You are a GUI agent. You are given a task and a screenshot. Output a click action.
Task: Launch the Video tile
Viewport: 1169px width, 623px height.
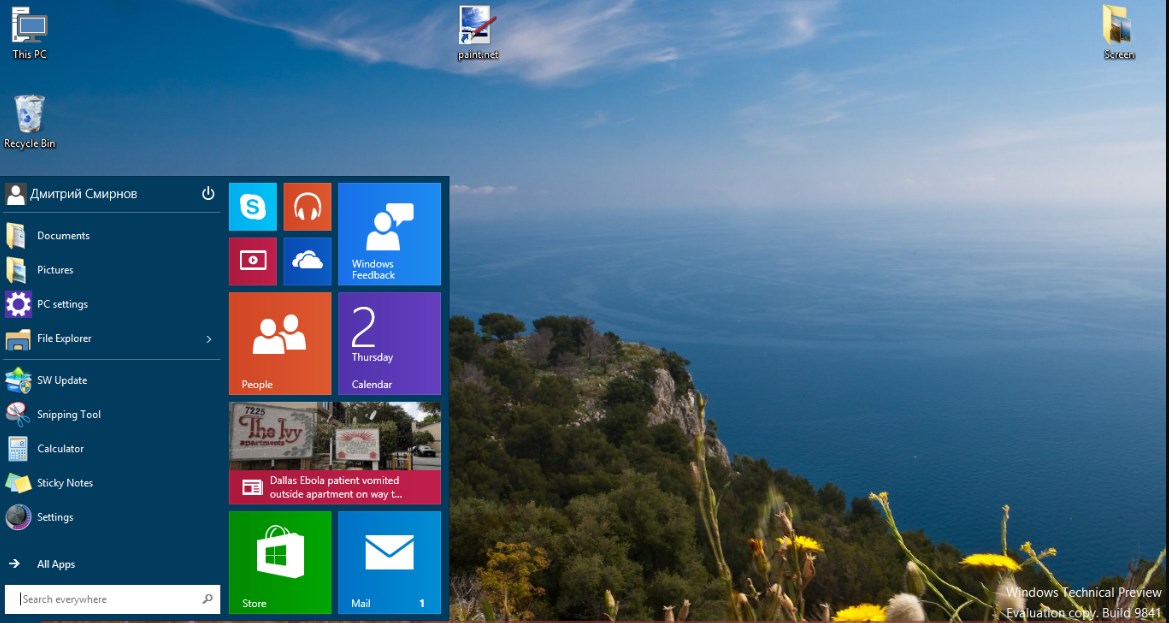(x=252, y=261)
